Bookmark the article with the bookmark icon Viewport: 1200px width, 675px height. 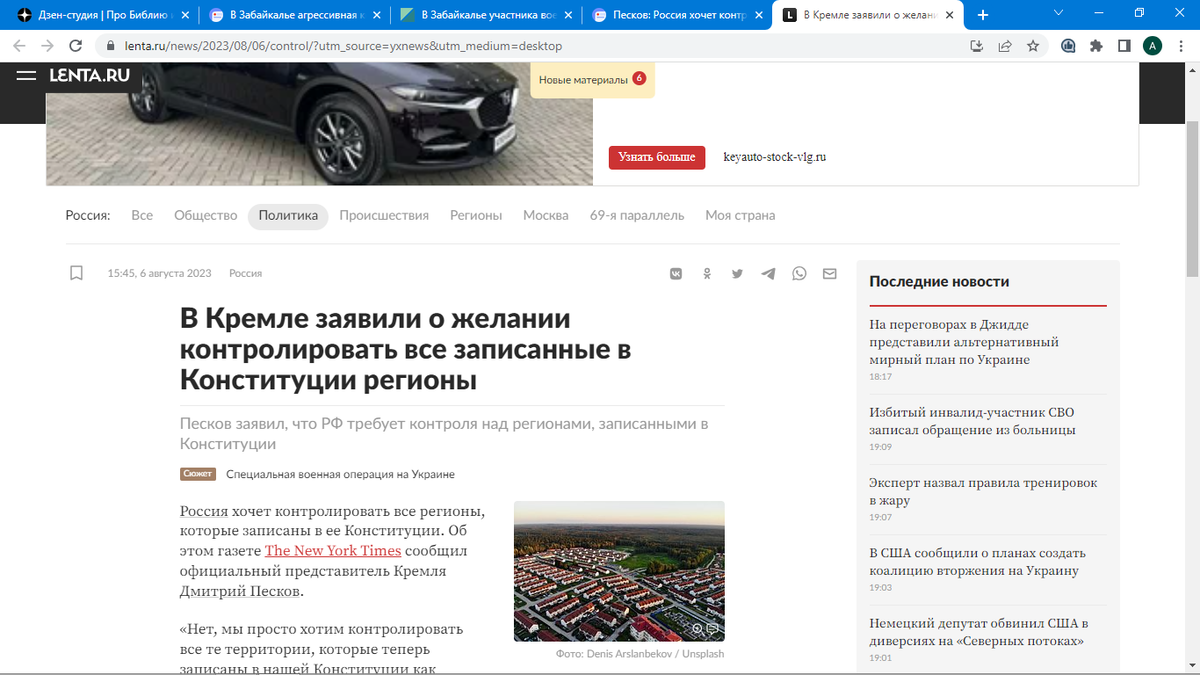(76, 273)
